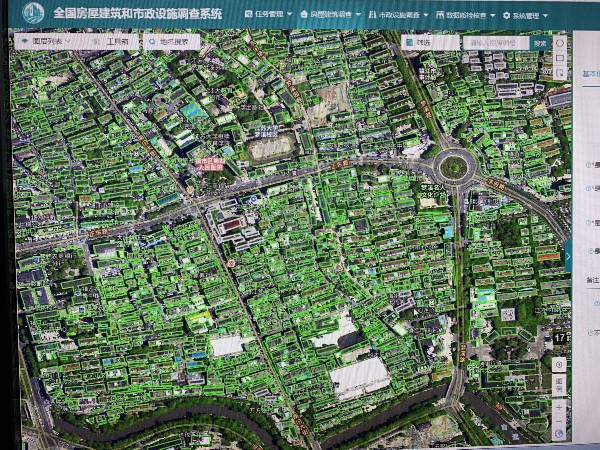Select the polygon drawing tool below the rectangle
This screenshot has height=450, width=600.
click(559, 75)
